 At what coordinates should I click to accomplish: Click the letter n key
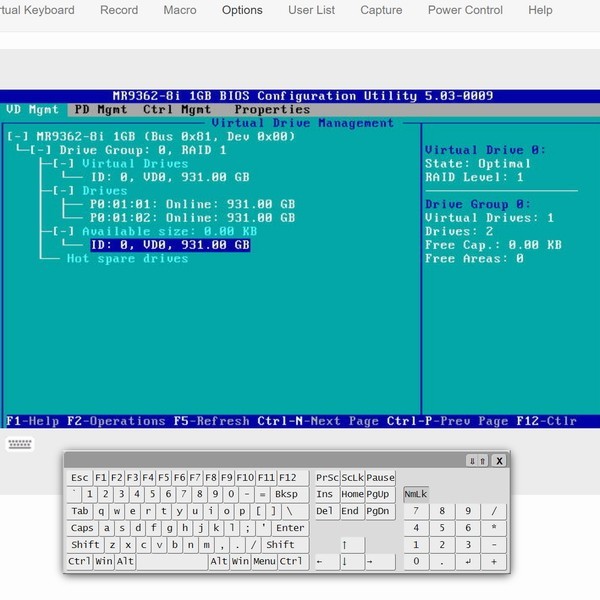click(191, 545)
